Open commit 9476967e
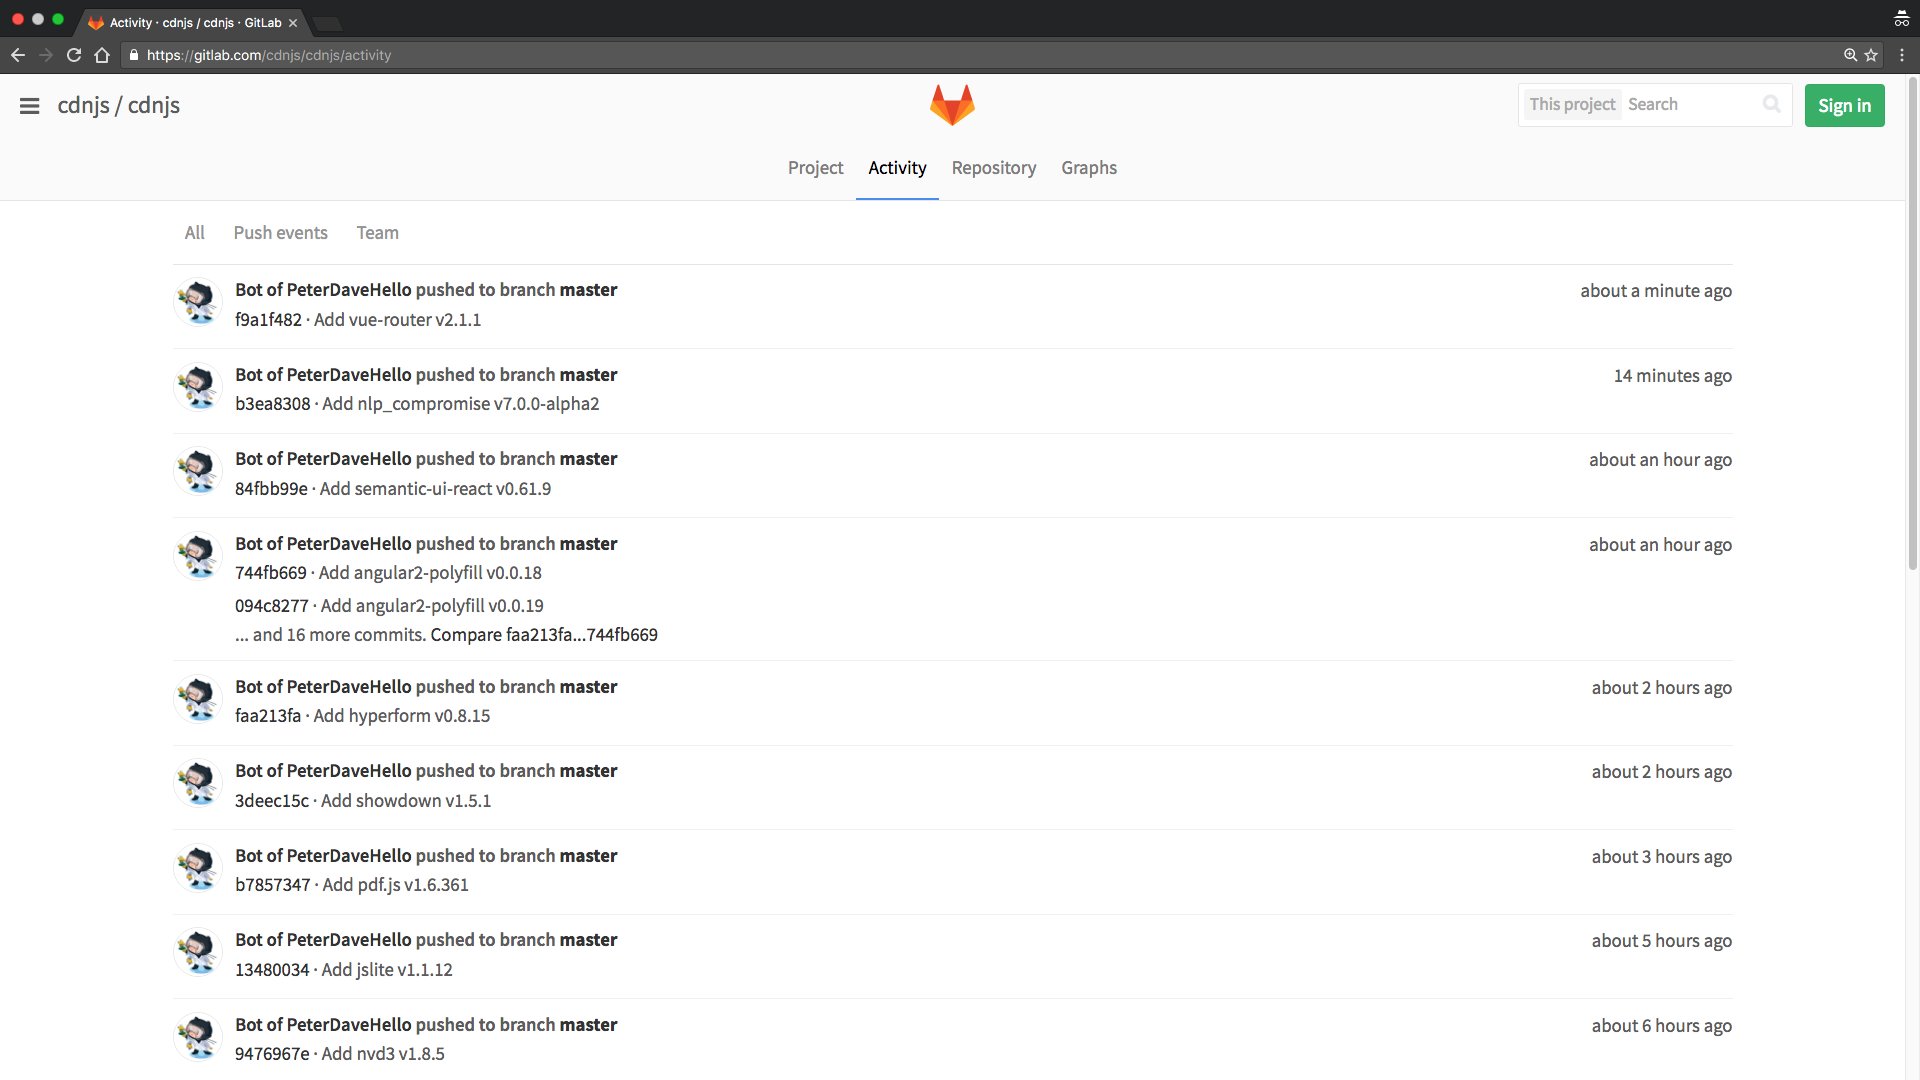The height and width of the screenshot is (1080, 1920). pyautogui.click(x=272, y=1054)
